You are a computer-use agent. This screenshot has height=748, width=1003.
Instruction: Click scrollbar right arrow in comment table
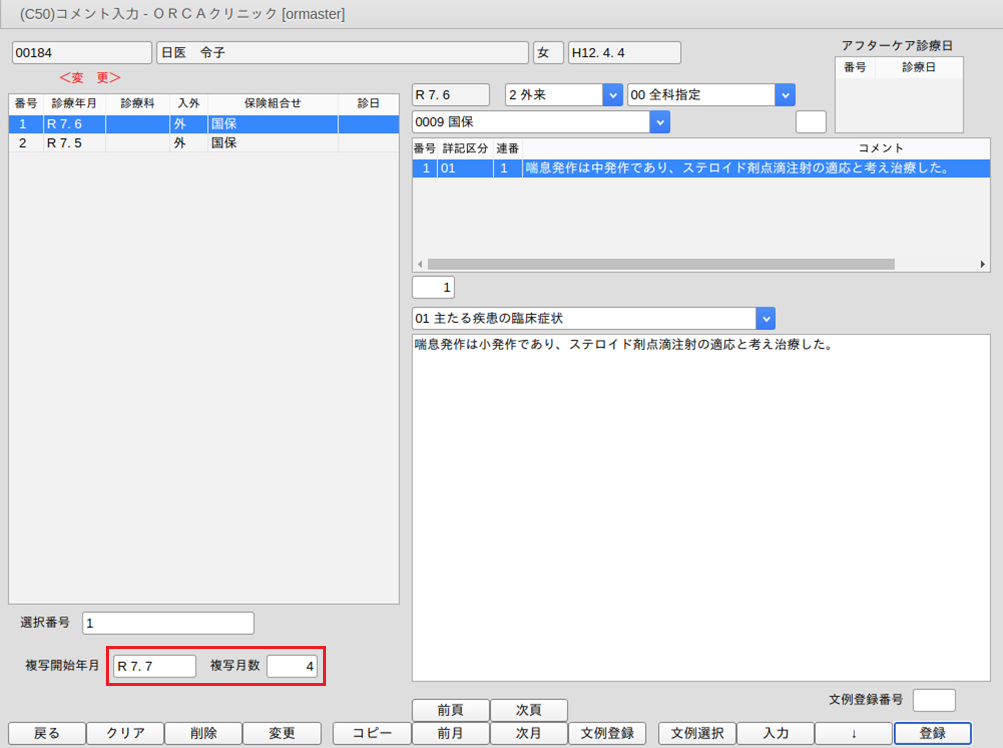[x=984, y=264]
